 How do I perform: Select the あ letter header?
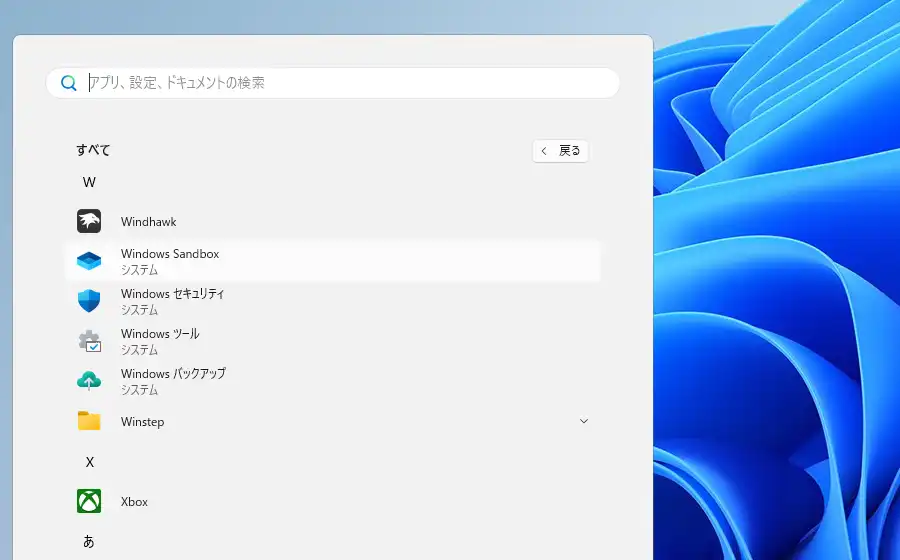[x=89, y=541]
